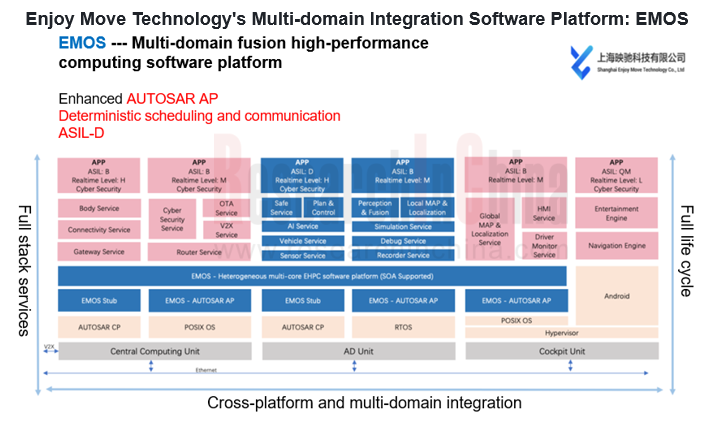This screenshot has width=708, height=423.
Task: Select the RTOS block
Action: [403, 327]
